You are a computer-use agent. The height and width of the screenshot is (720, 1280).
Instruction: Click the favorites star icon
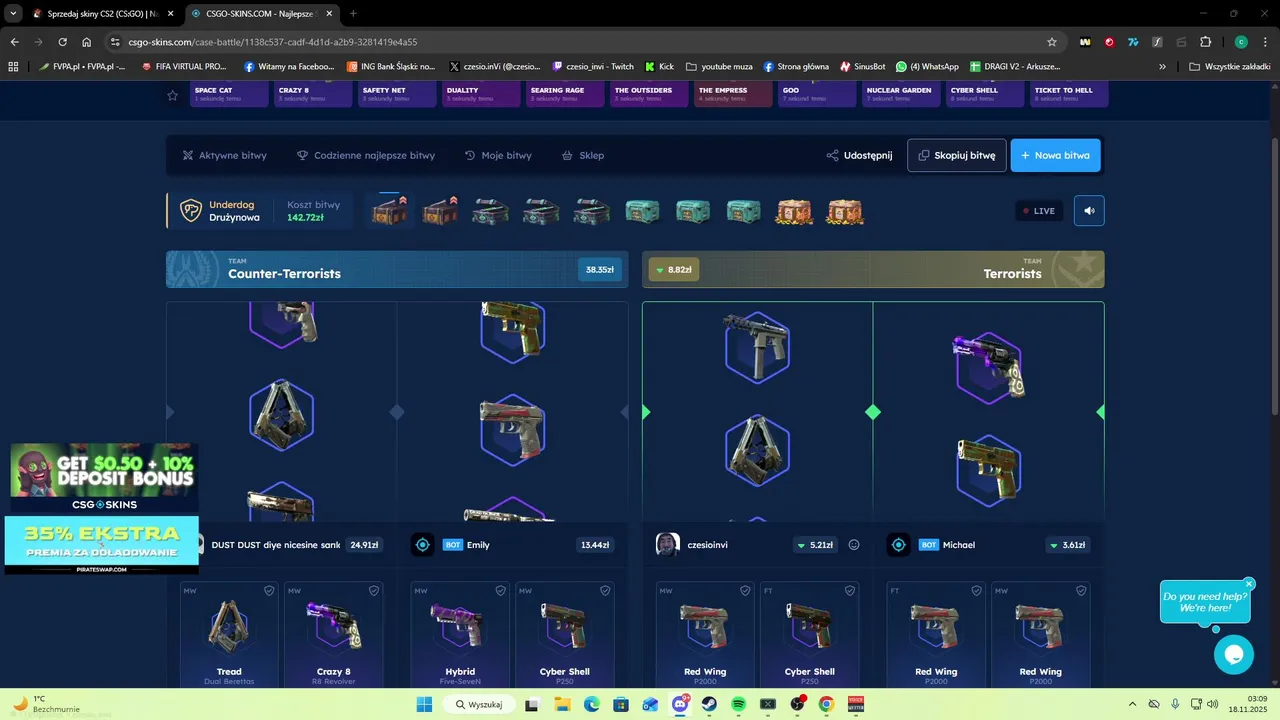tap(172, 95)
